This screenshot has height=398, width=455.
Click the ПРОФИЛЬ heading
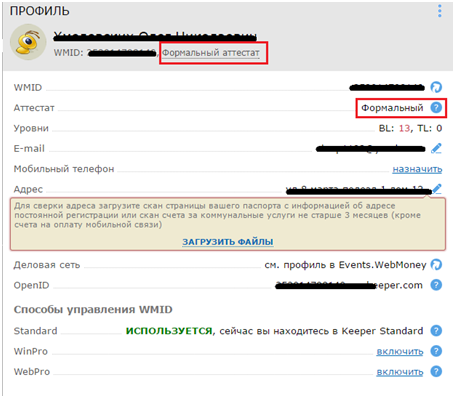[40, 11]
